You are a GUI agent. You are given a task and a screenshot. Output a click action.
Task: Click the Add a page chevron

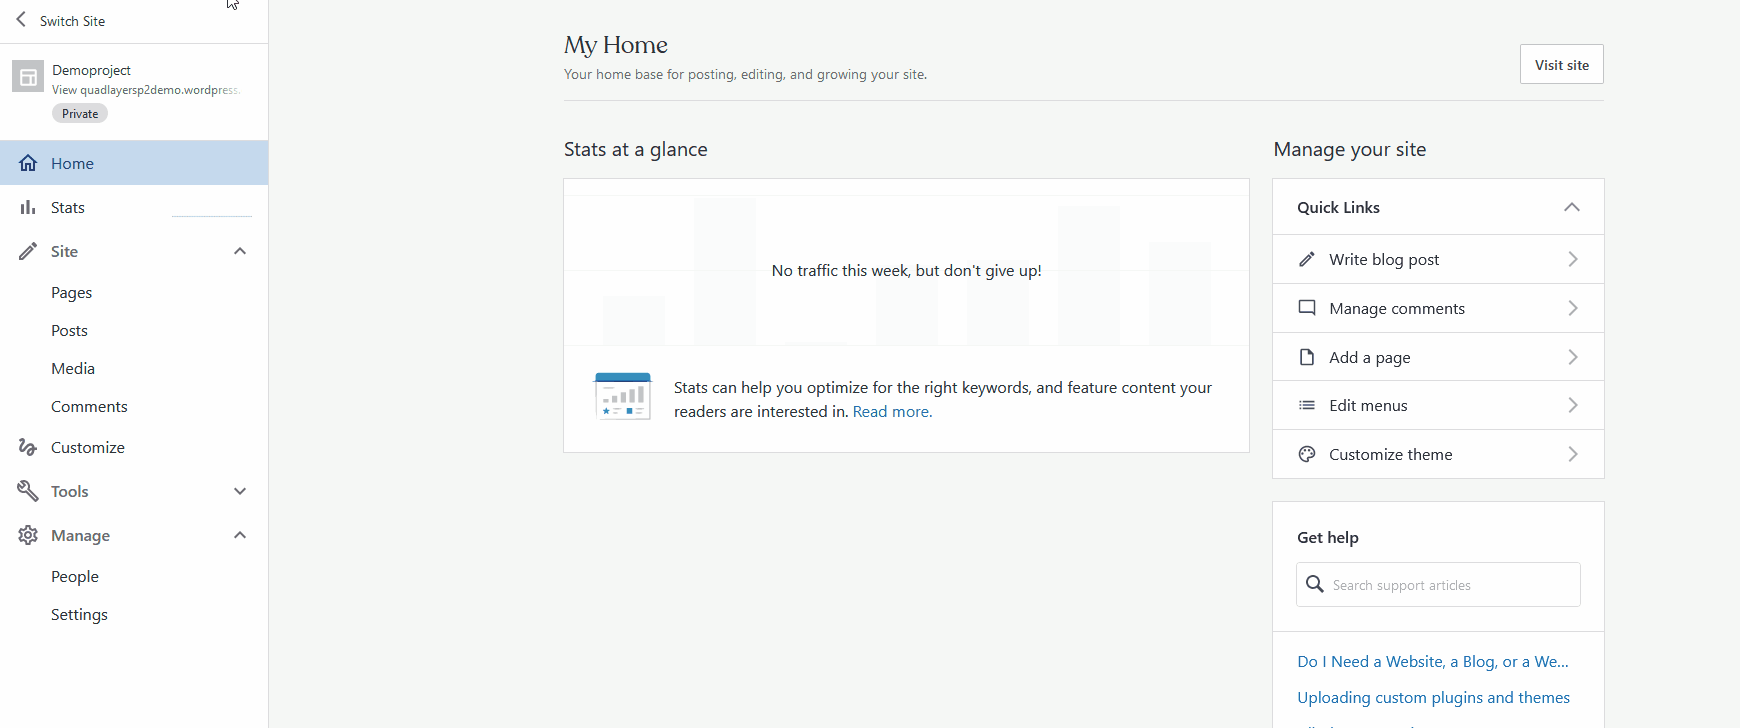pos(1573,357)
